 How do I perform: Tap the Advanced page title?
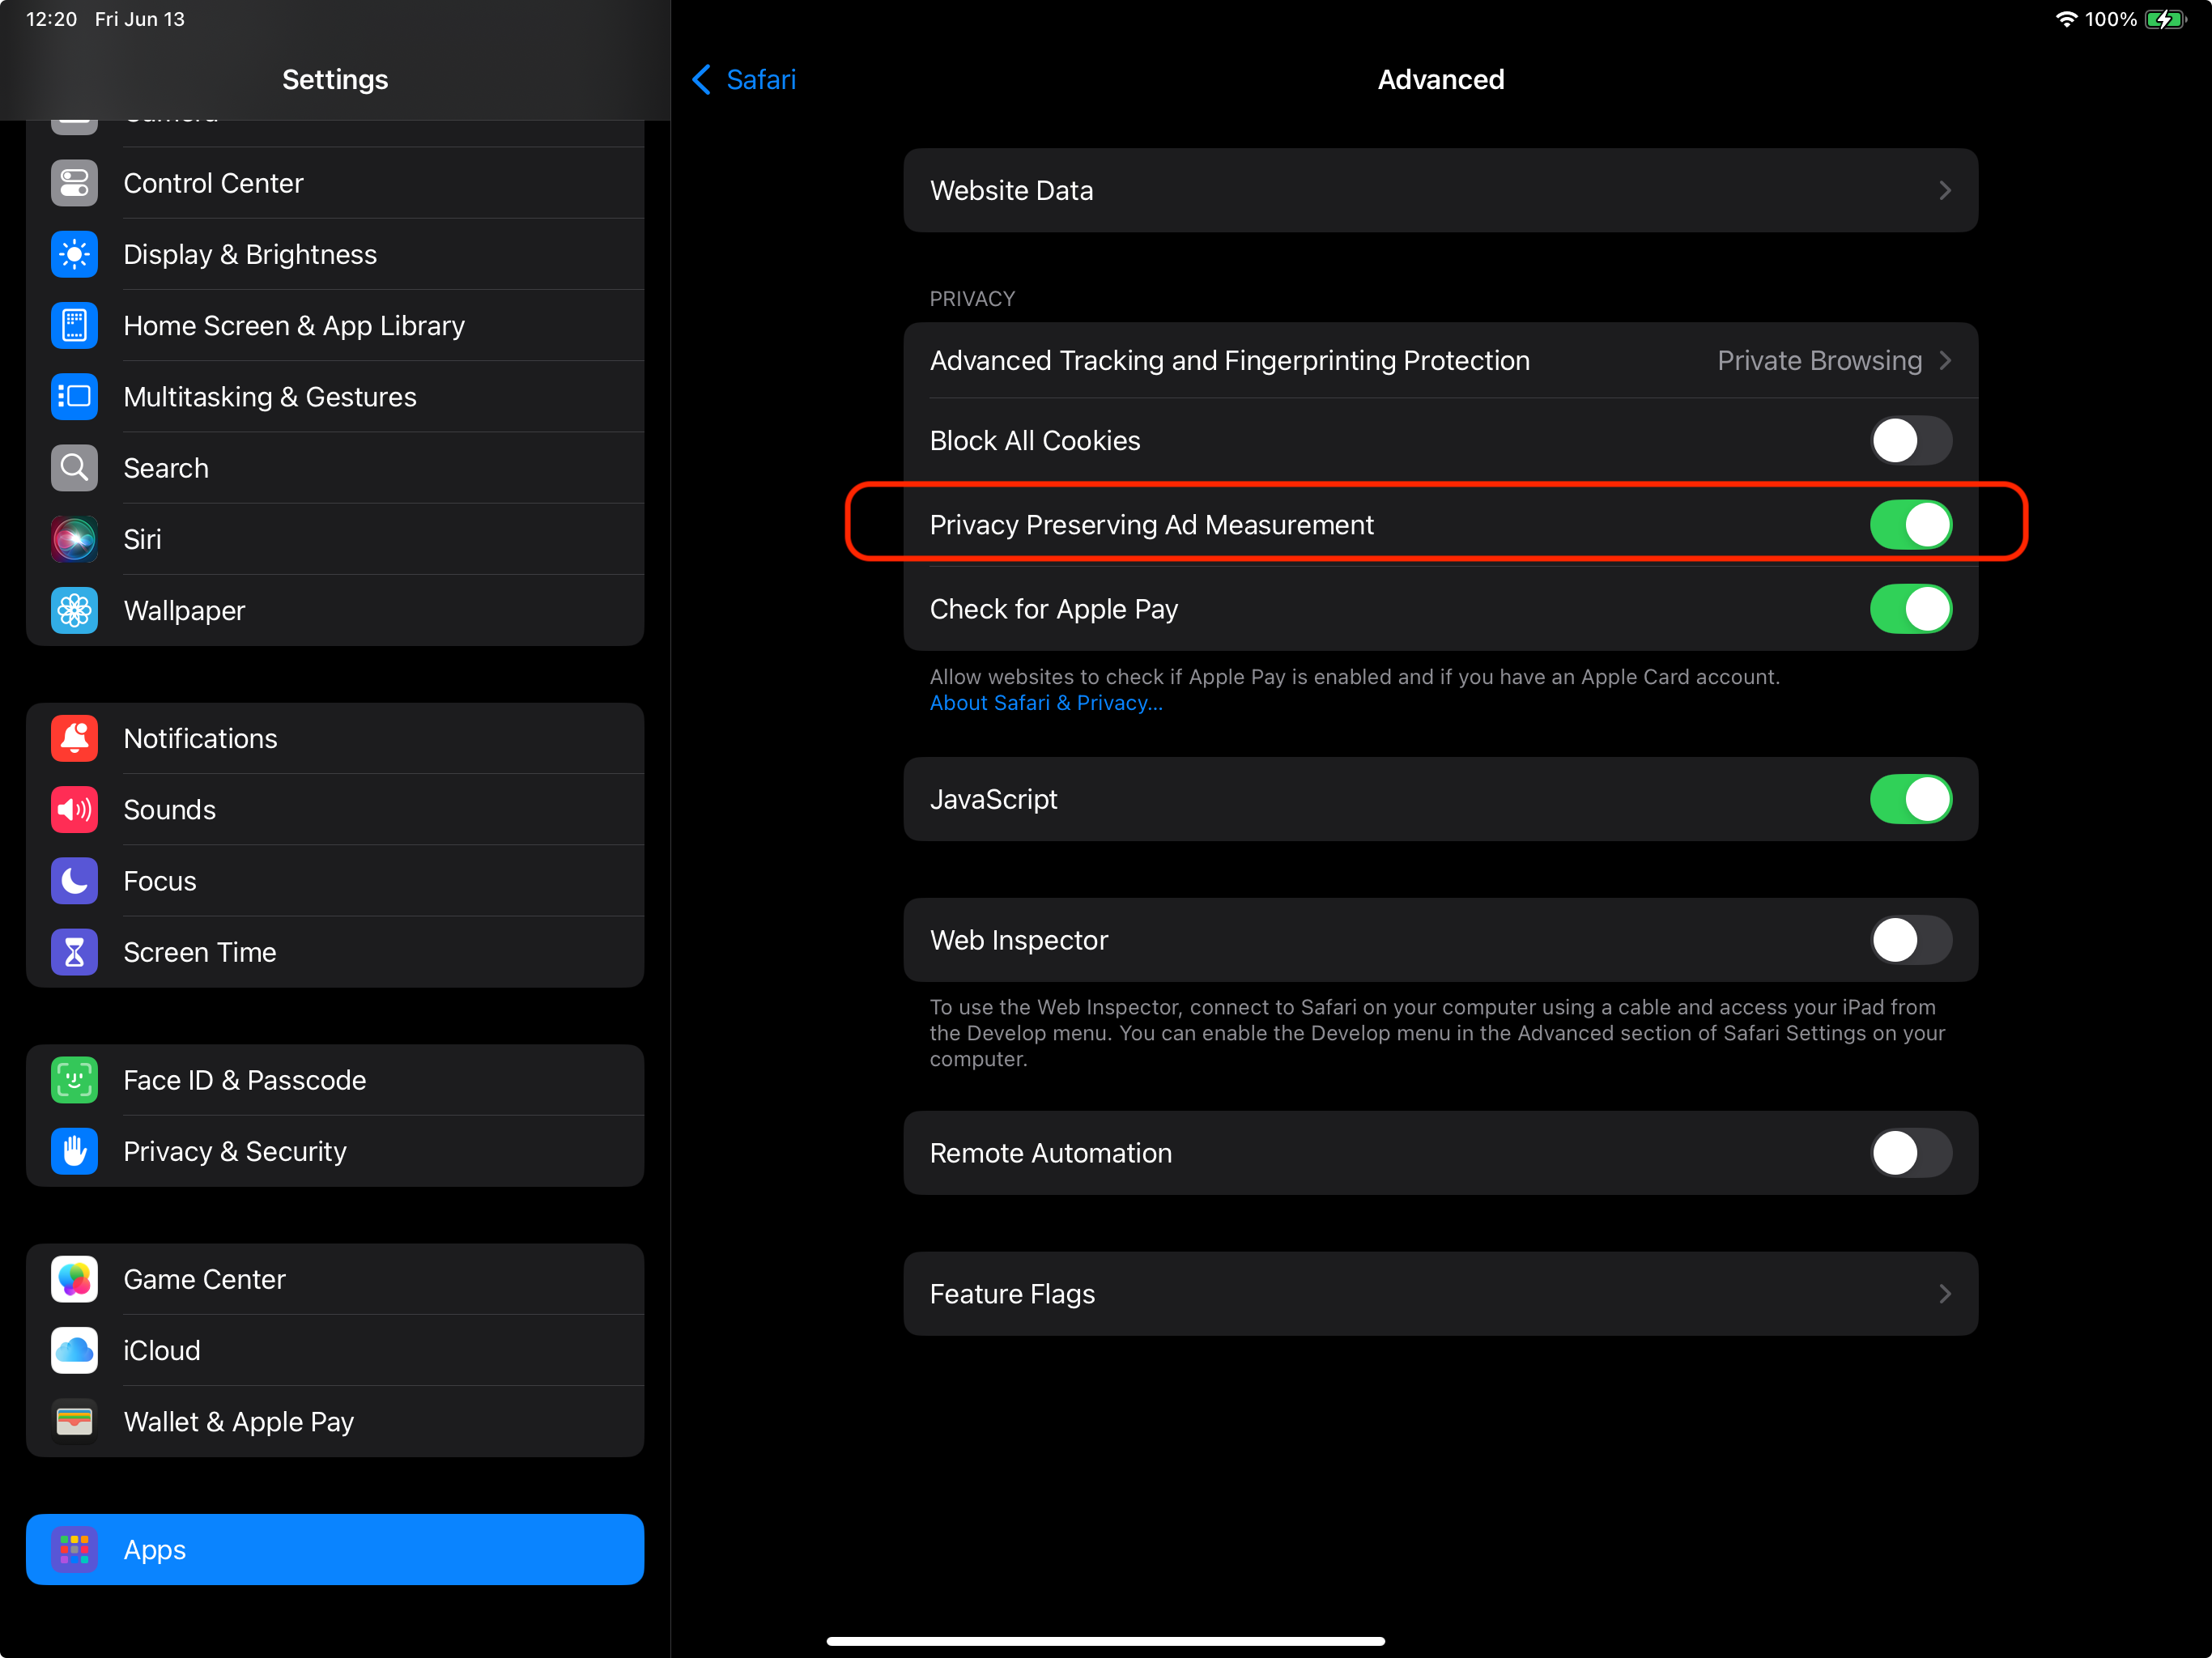tap(1441, 80)
